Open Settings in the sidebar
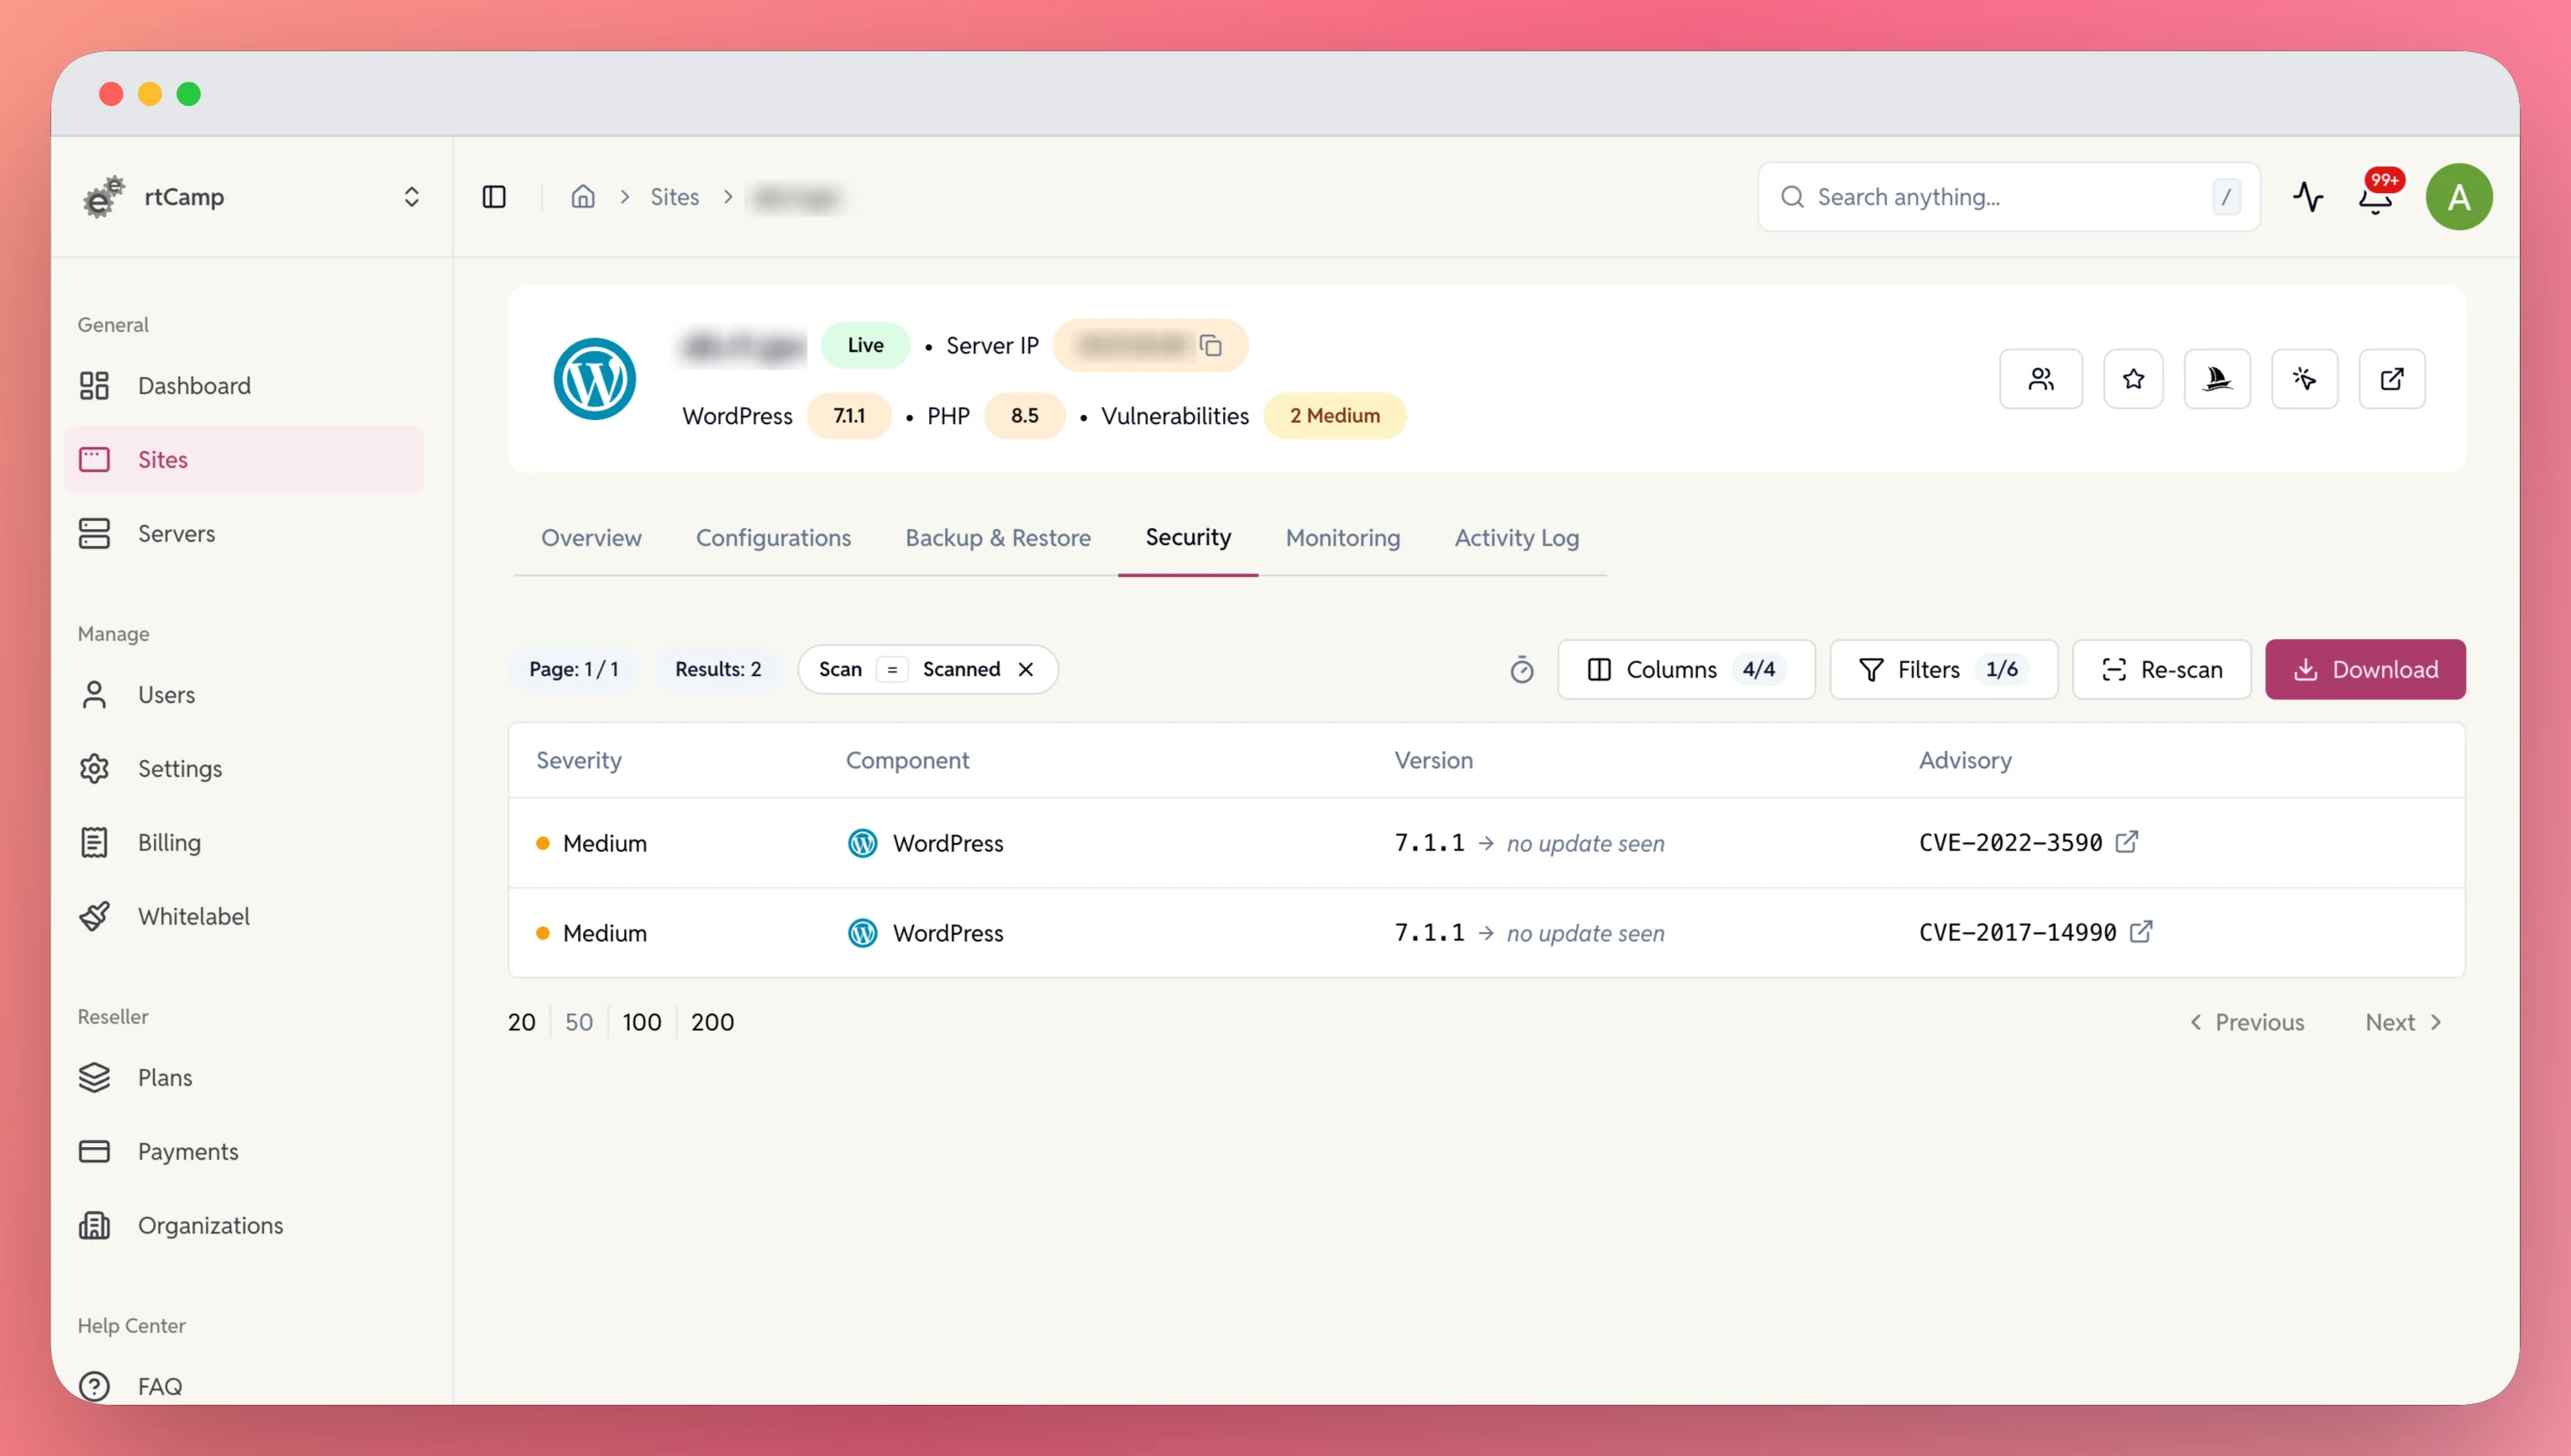The image size is (2571, 1456). point(244,769)
